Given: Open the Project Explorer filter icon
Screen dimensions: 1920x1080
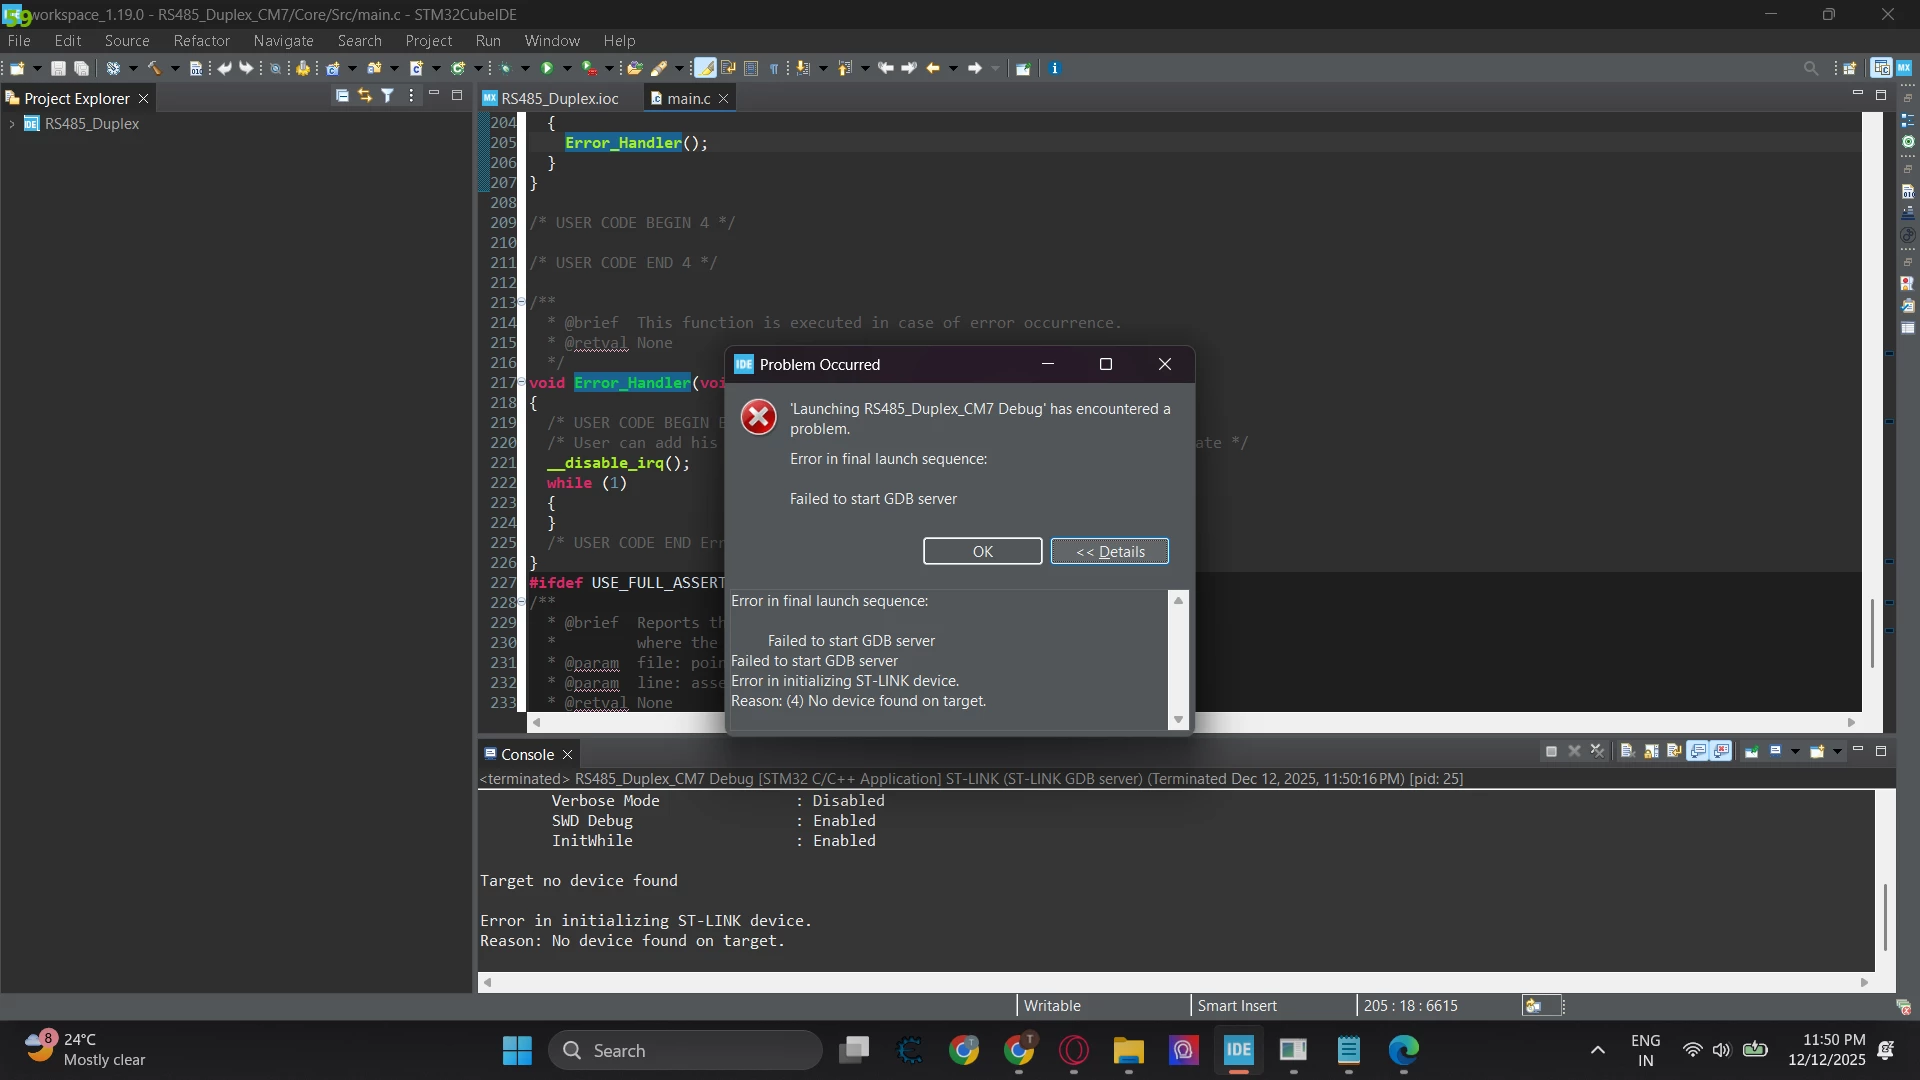Looking at the screenshot, I should click(x=388, y=96).
